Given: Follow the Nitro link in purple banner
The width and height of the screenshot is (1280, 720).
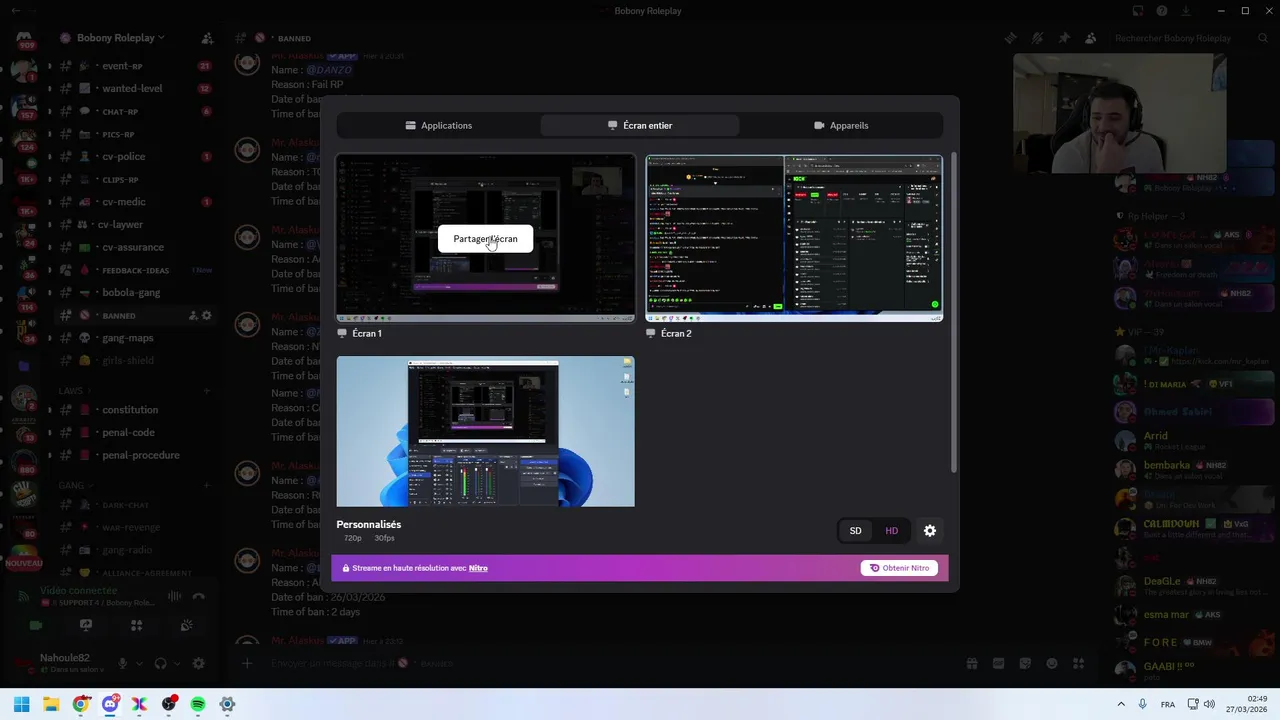Looking at the screenshot, I should coord(478,568).
